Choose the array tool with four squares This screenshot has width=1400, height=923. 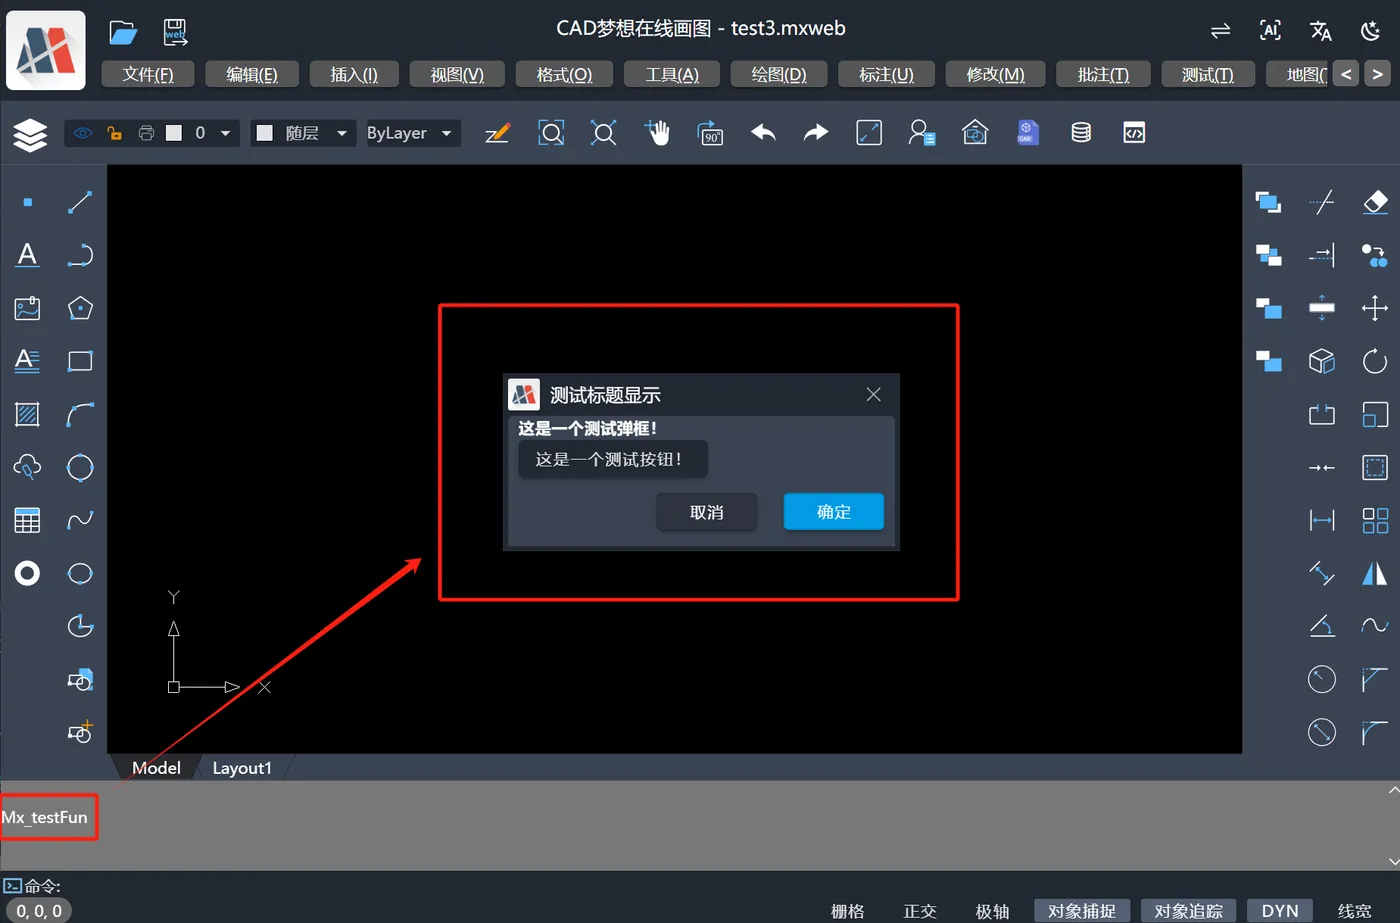tap(1375, 520)
